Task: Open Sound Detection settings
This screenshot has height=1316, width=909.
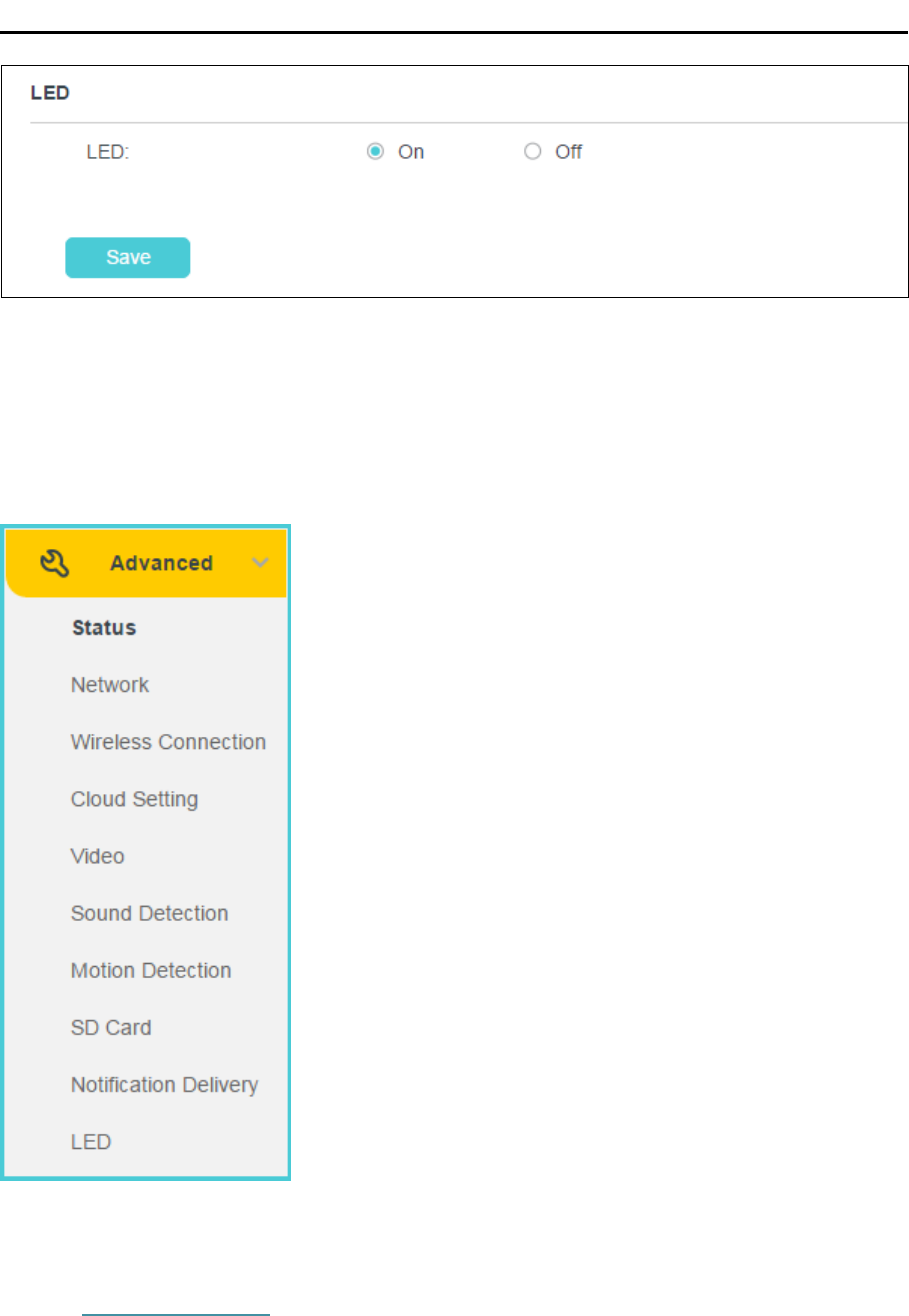Action: tap(149, 913)
